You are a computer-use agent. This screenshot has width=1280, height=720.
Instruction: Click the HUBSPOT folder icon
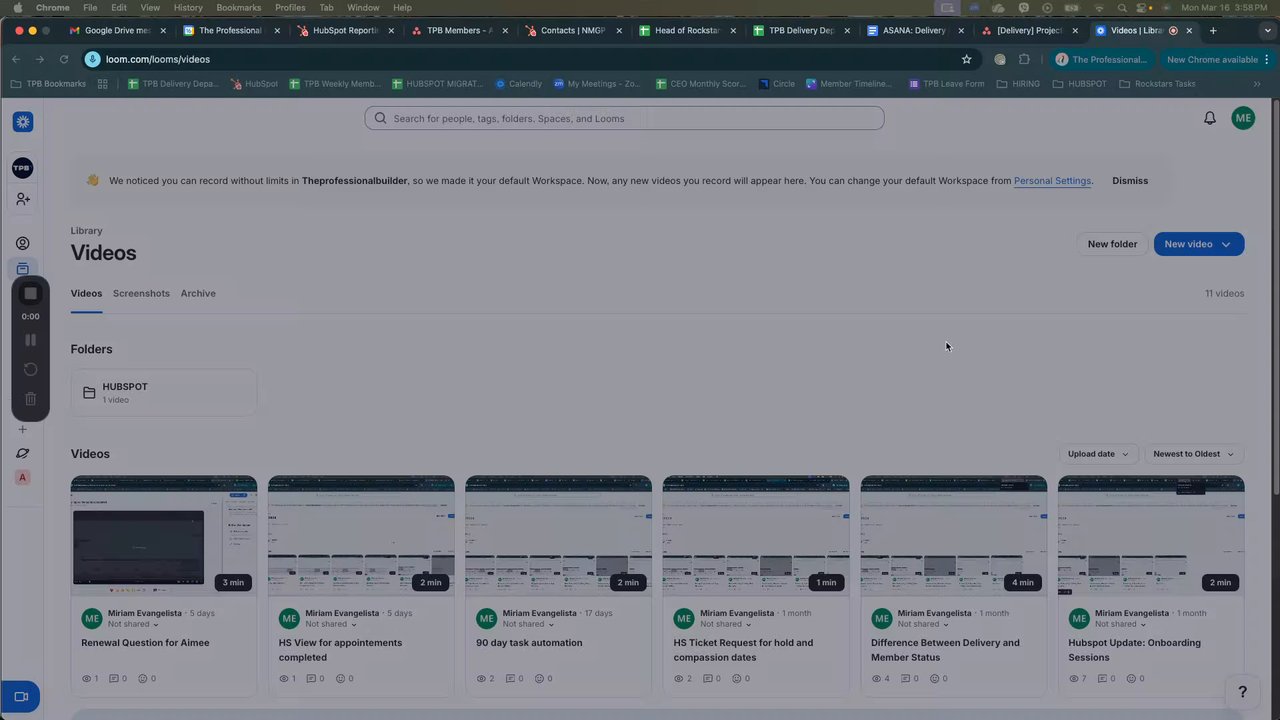pyautogui.click(x=89, y=392)
